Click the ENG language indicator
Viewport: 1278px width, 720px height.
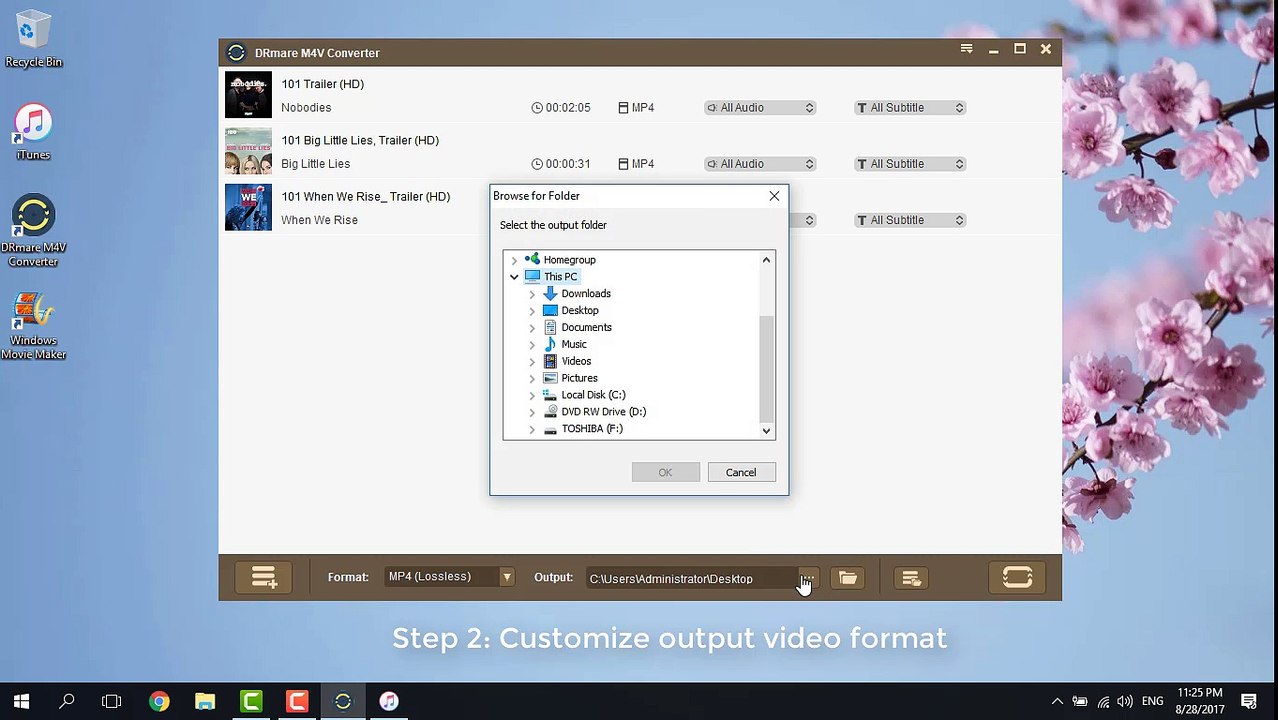[1152, 701]
